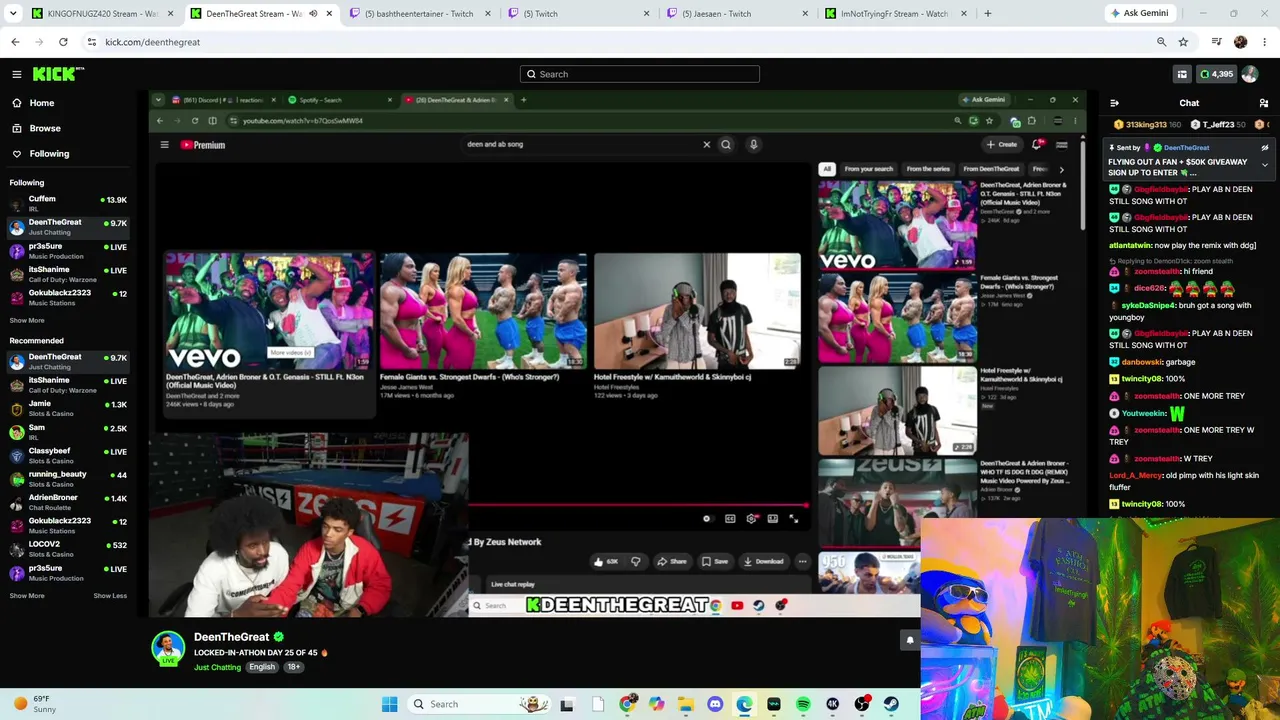This screenshot has width=1280, height=720.
Task: Open the Chrome zoom magnifier icon
Action: [x=1161, y=42]
